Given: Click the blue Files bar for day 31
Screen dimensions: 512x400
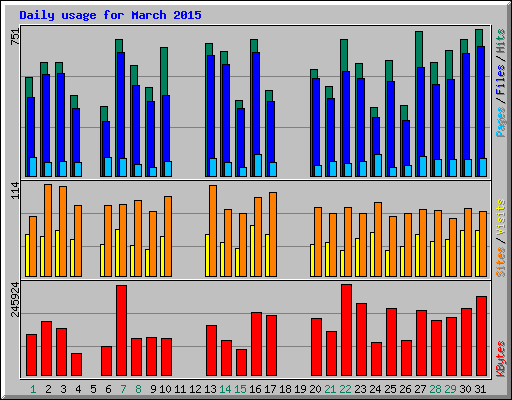Looking at the screenshot, I should coord(481,102).
